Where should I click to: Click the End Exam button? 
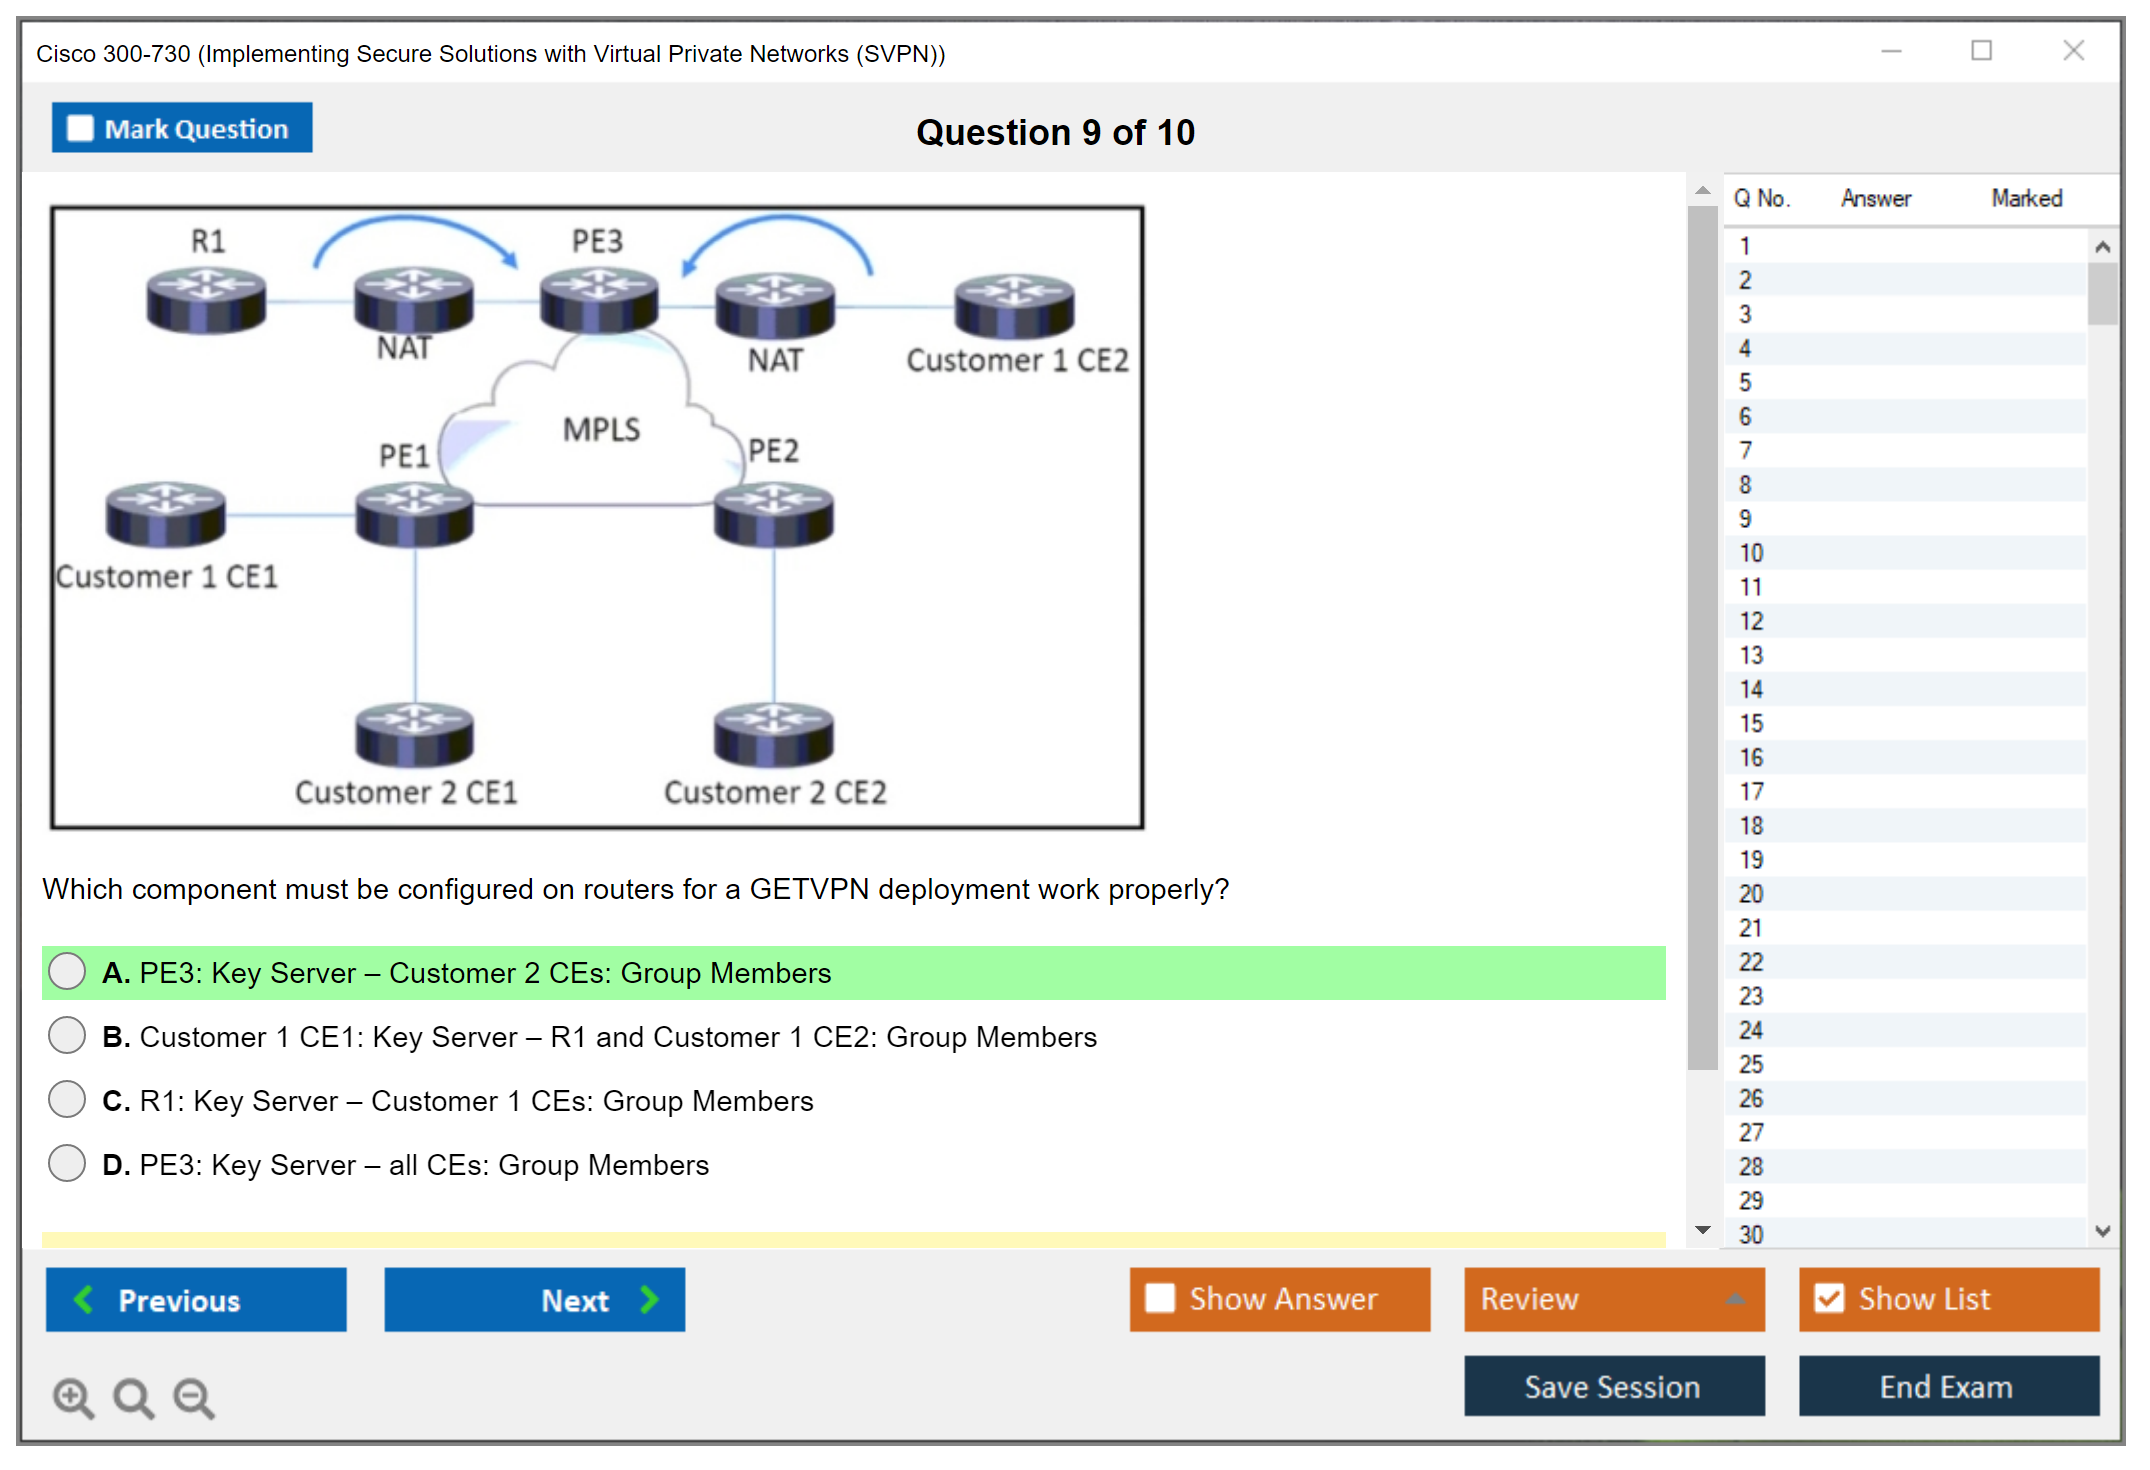1947,1386
